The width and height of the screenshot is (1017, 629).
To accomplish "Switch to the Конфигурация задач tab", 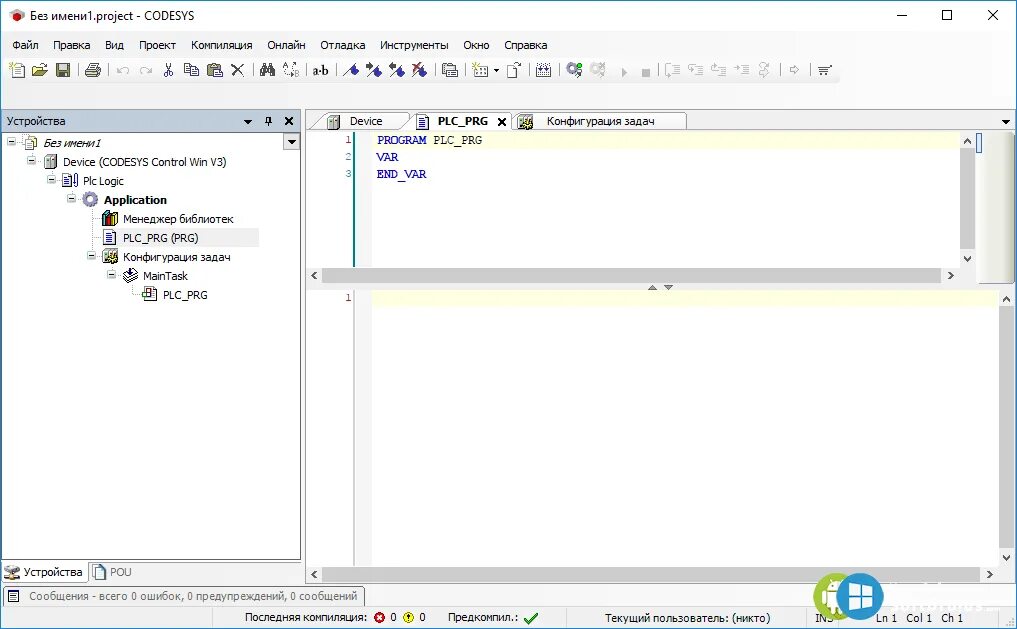I will click(600, 121).
